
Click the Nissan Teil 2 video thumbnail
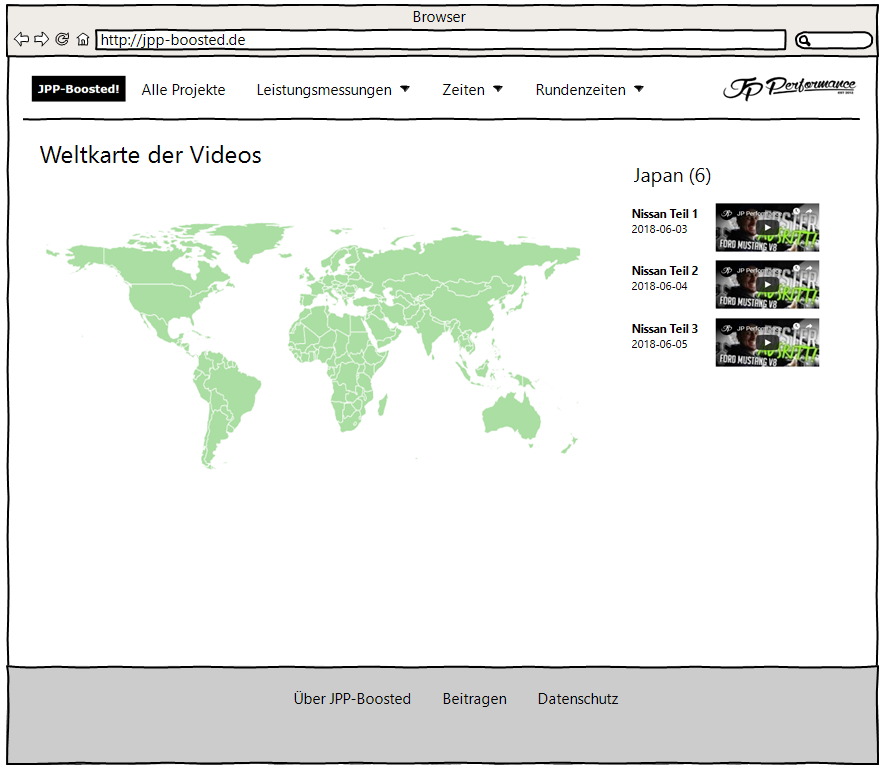coord(767,284)
